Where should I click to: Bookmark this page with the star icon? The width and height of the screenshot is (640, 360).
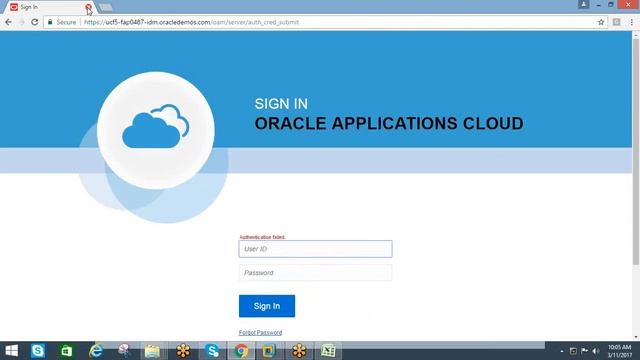601,22
